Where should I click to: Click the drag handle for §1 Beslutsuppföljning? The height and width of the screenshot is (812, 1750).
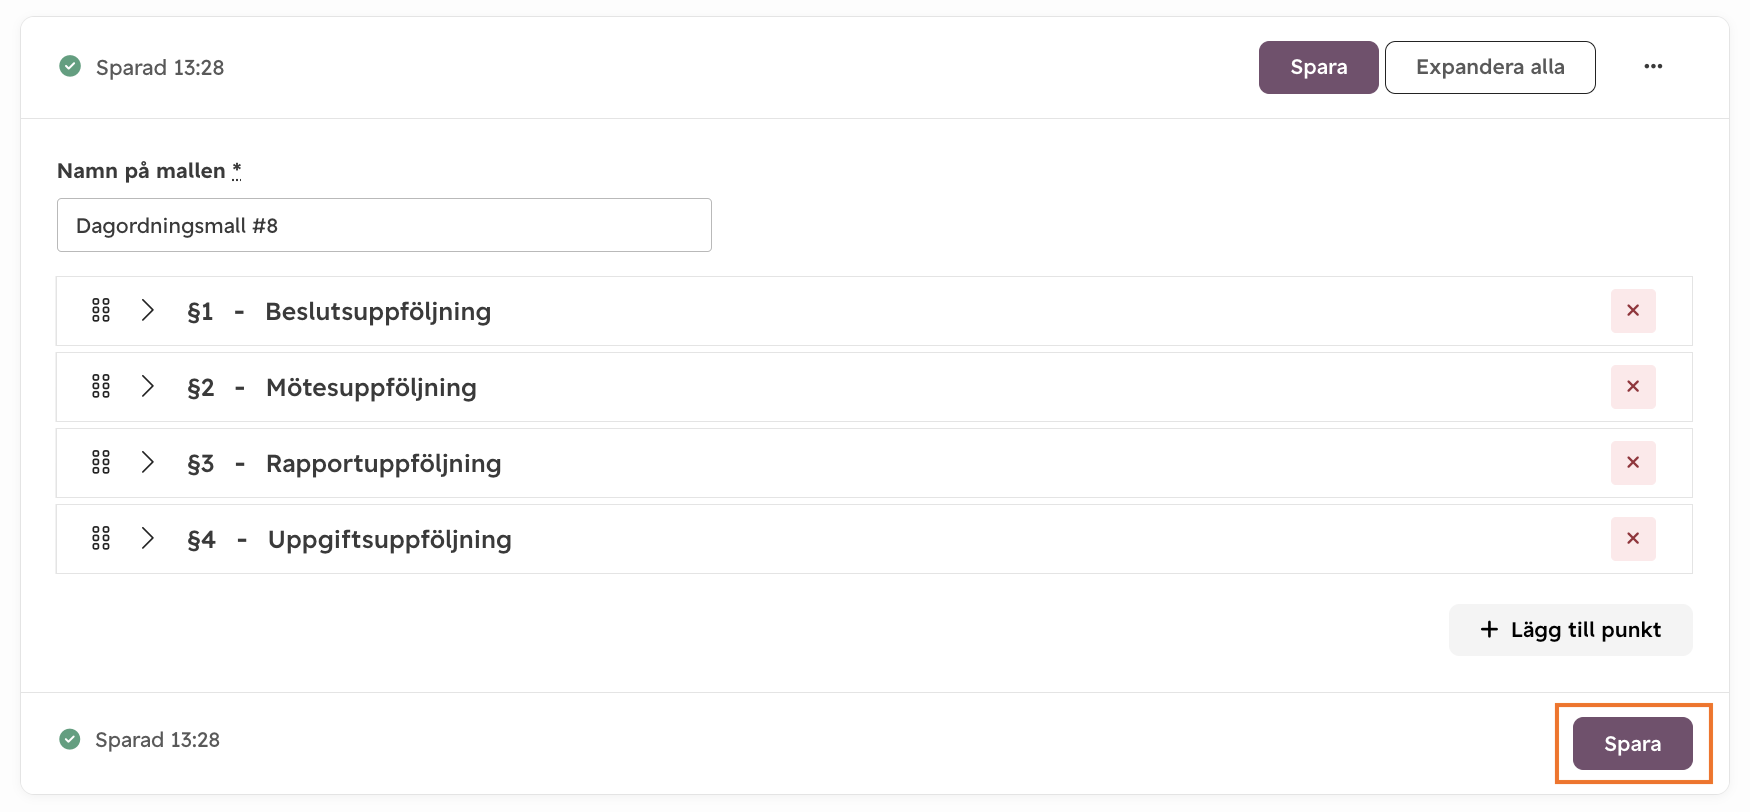pos(101,310)
